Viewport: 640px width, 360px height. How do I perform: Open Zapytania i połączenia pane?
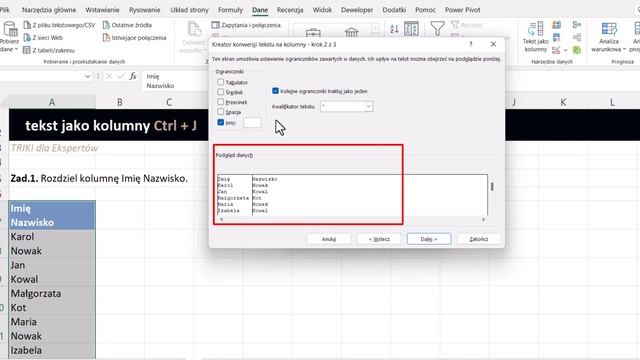coord(246,25)
